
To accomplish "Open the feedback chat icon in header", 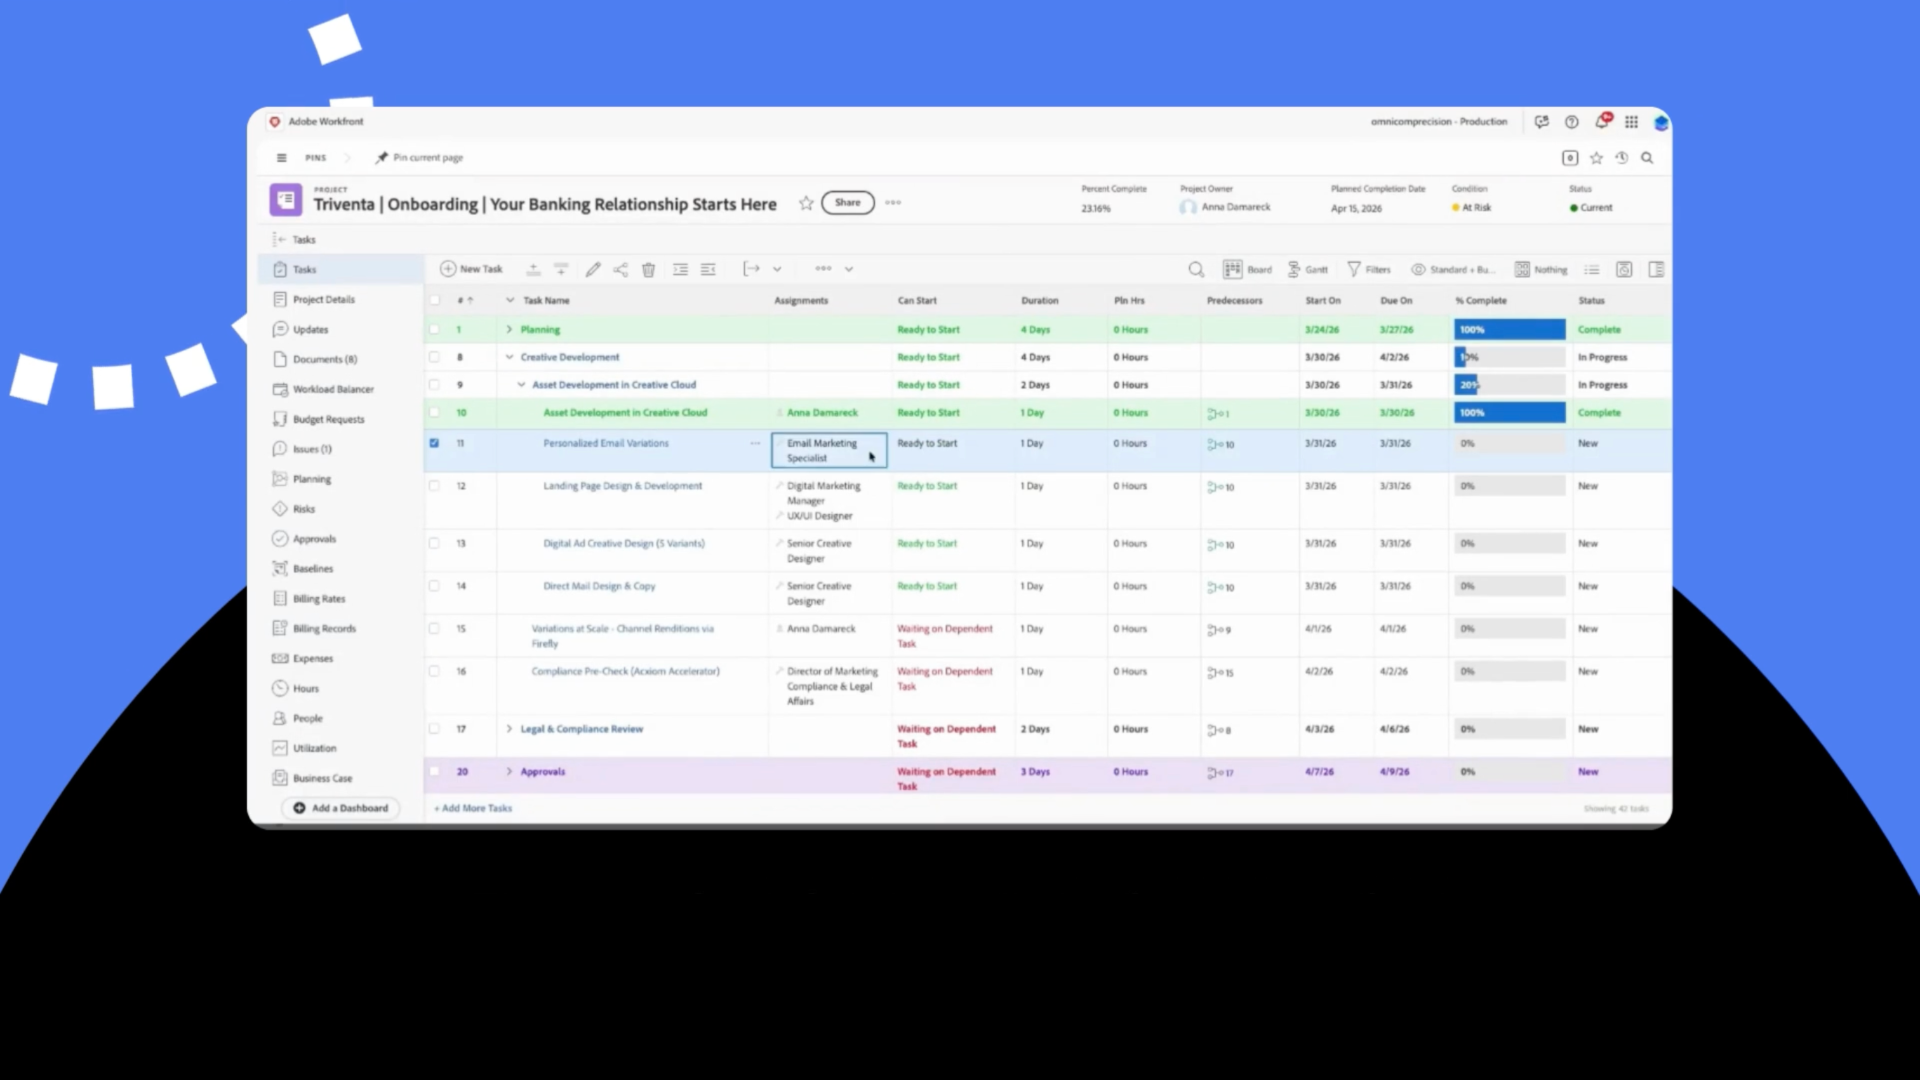I will (x=1541, y=122).
